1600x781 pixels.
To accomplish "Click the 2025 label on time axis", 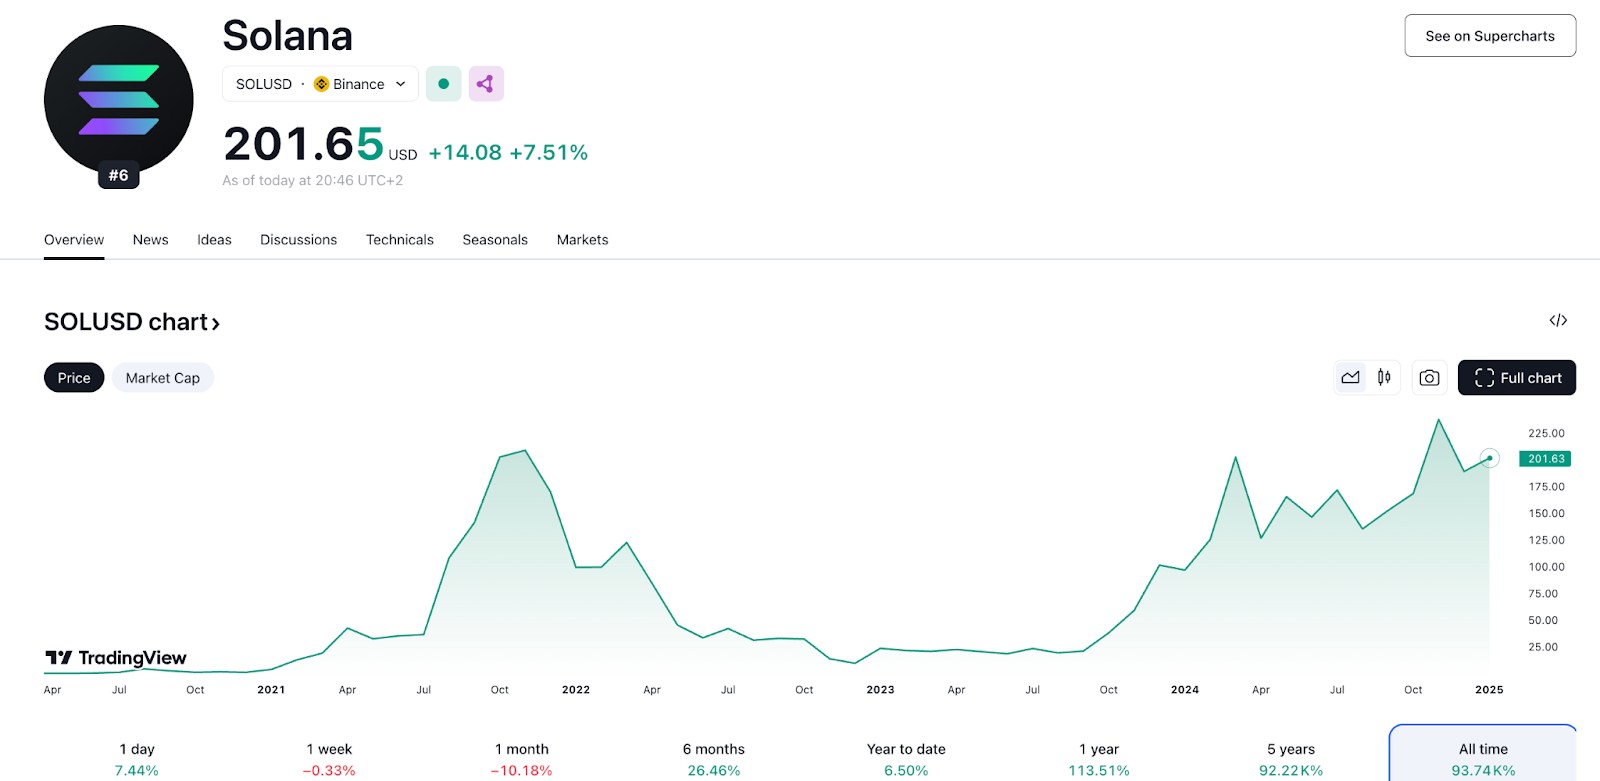I will [x=1489, y=690].
